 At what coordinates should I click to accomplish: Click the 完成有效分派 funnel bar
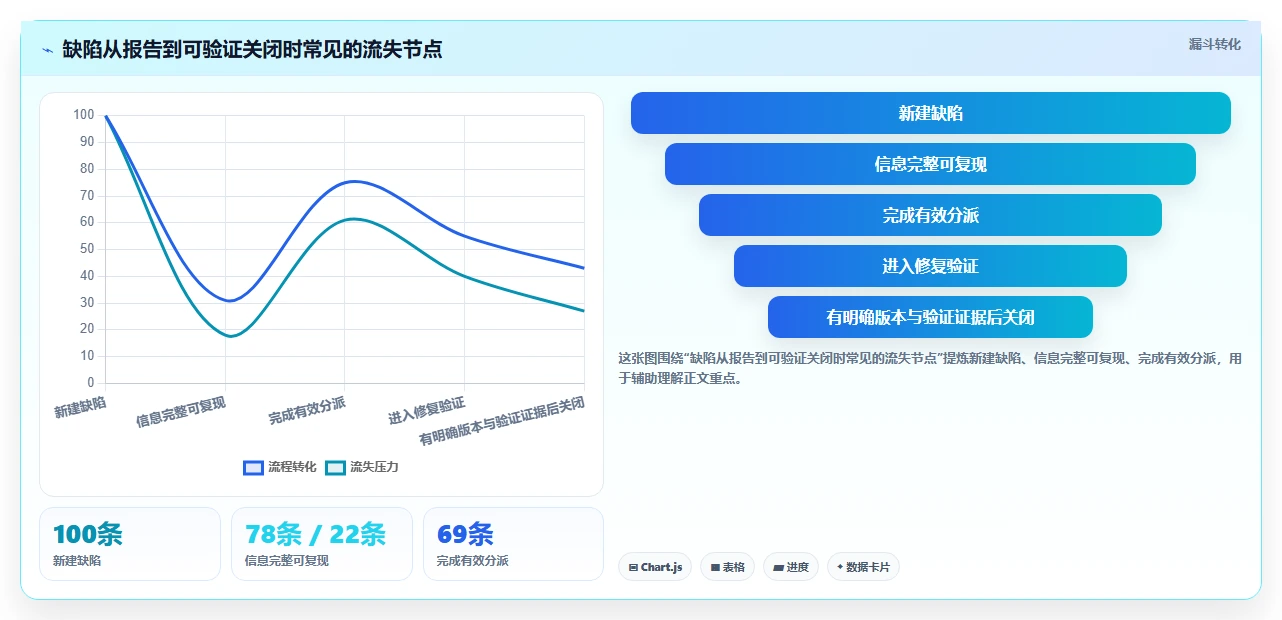(930, 215)
